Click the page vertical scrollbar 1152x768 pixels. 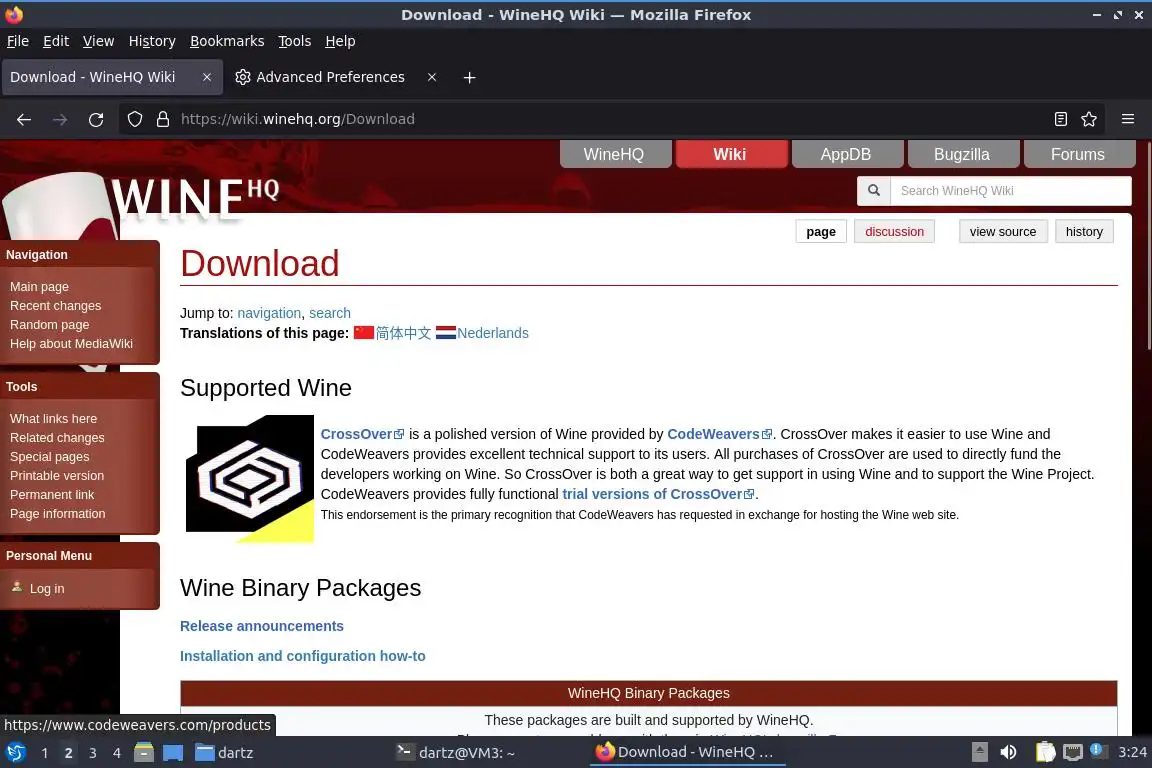(1147, 246)
